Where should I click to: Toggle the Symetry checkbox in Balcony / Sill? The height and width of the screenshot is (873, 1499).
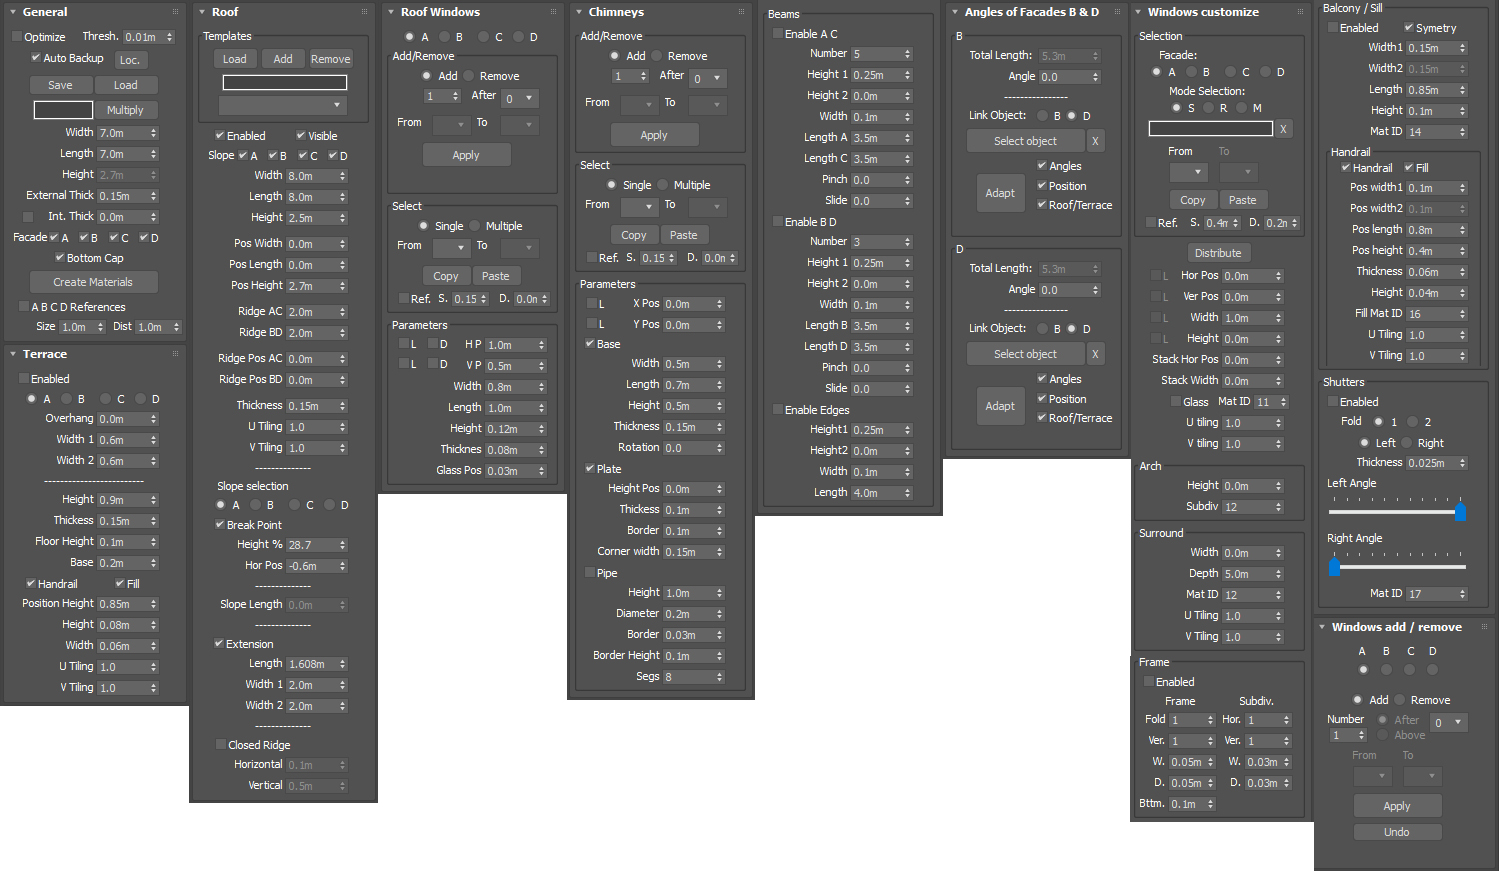[x=1409, y=28]
